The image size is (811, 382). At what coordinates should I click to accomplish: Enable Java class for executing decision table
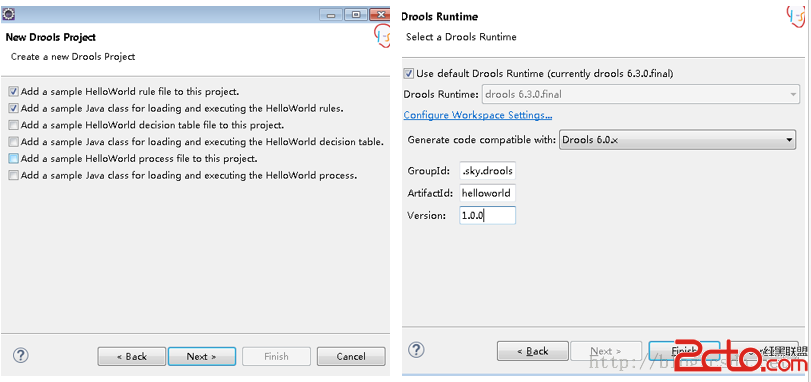[13, 142]
